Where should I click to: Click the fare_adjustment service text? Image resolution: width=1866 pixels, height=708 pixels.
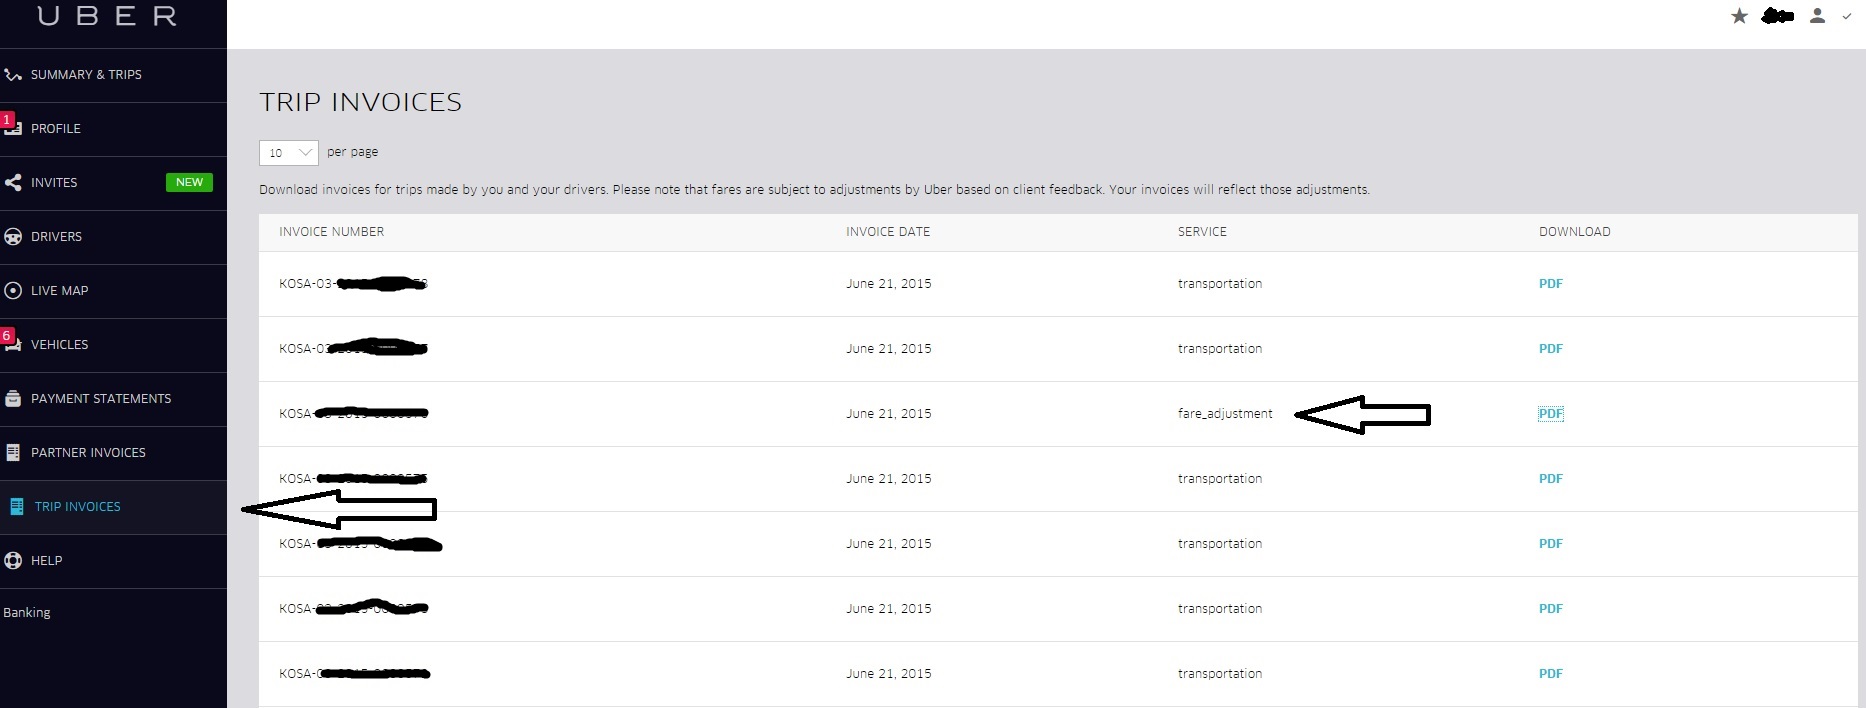tap(1225, 414)
